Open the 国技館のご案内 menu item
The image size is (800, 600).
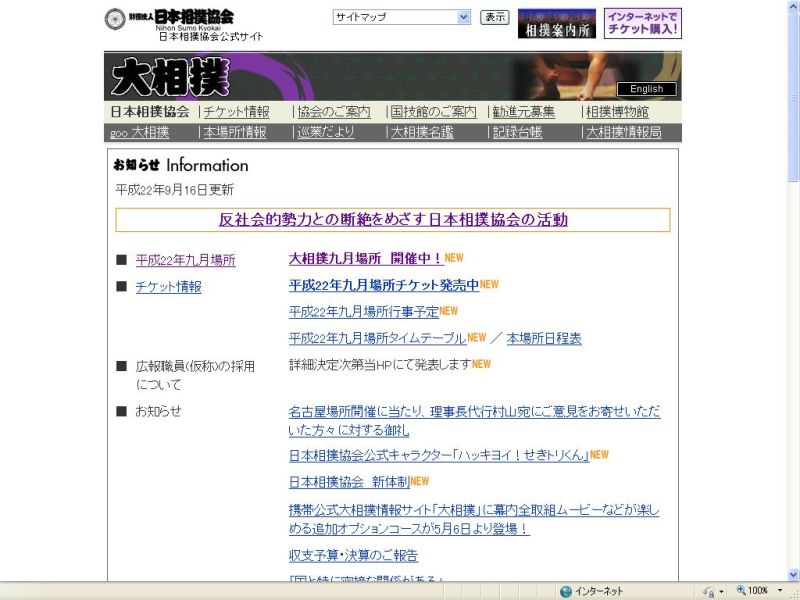[x=433, y=112]
